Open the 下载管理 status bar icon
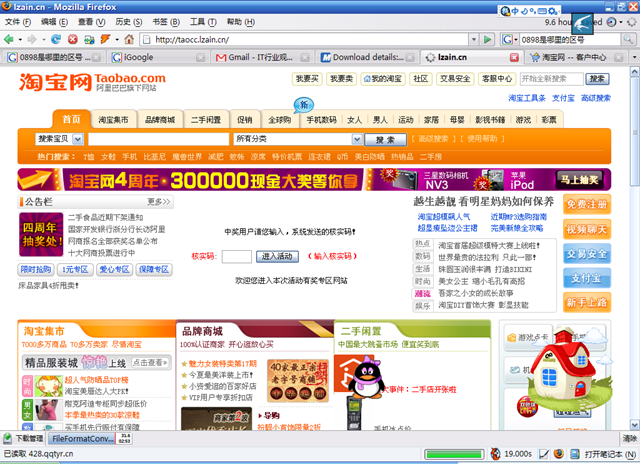The image size is (640, 464). point(23,439)
